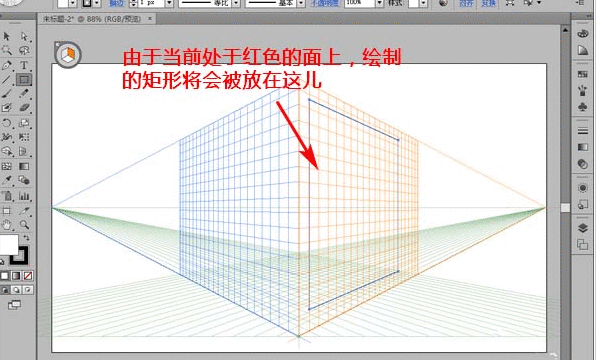This screenshot has height=360, width=598.
Task: Set paint mode to Gradient
Action: [16, 276]
